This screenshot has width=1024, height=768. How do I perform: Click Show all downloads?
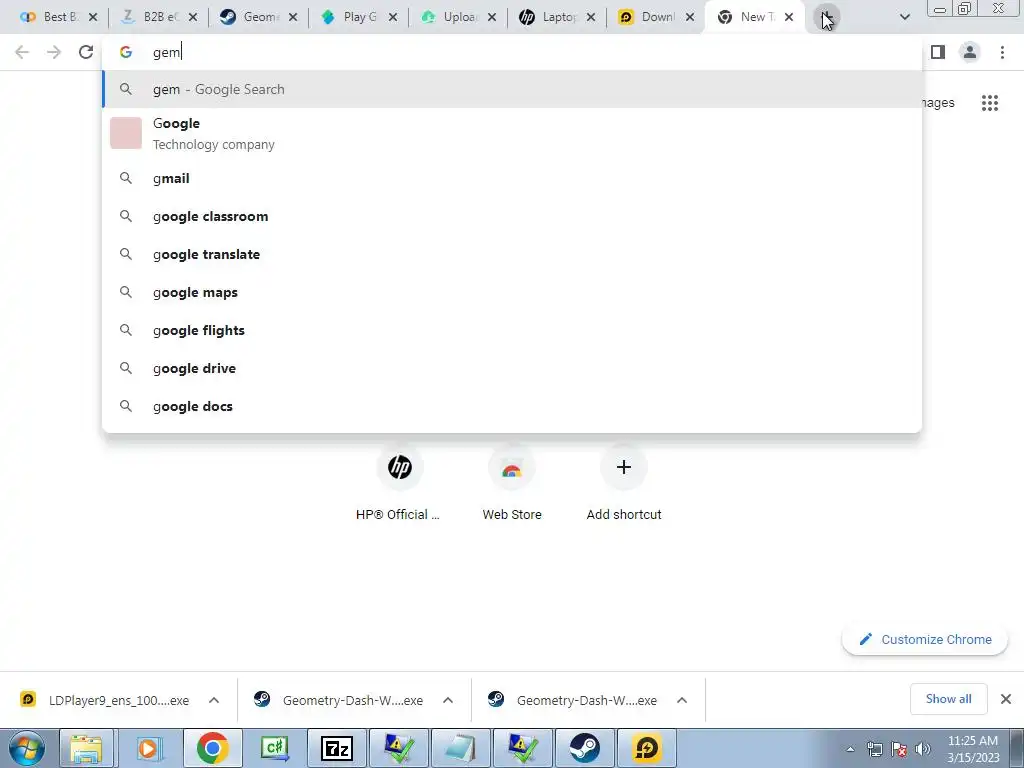[948, 699]
